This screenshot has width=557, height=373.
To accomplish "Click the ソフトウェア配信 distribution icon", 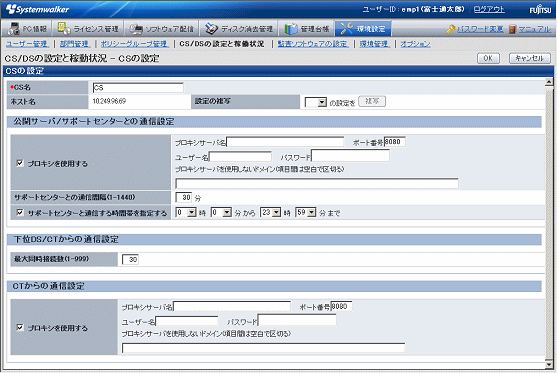I will click(x=136, y=28).
